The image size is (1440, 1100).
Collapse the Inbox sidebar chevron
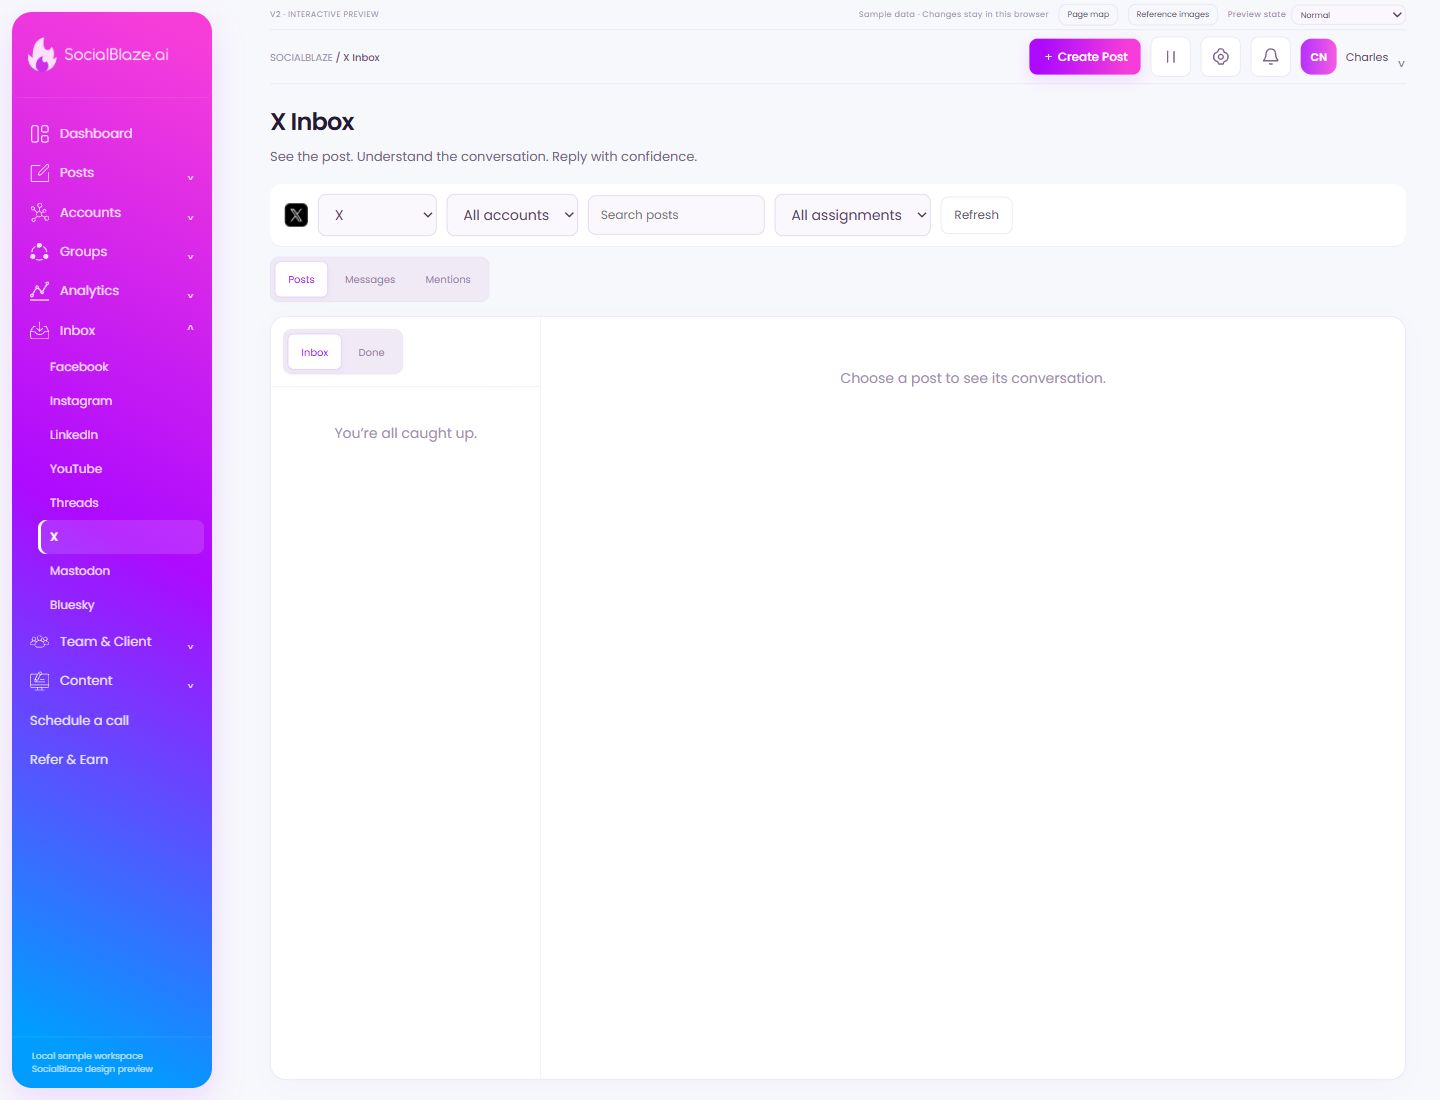point(190,328)
